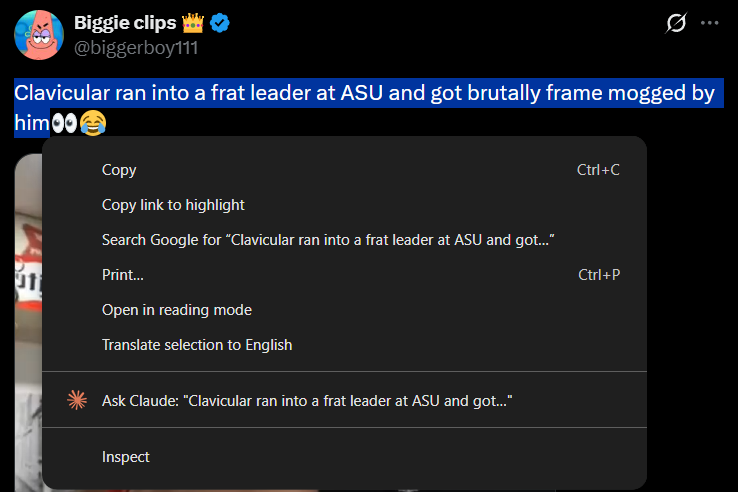Click Inspect at the menu bottom
The height and width of the screenshot is (492, 738).
pyautogui.click(x=126, y=457)
